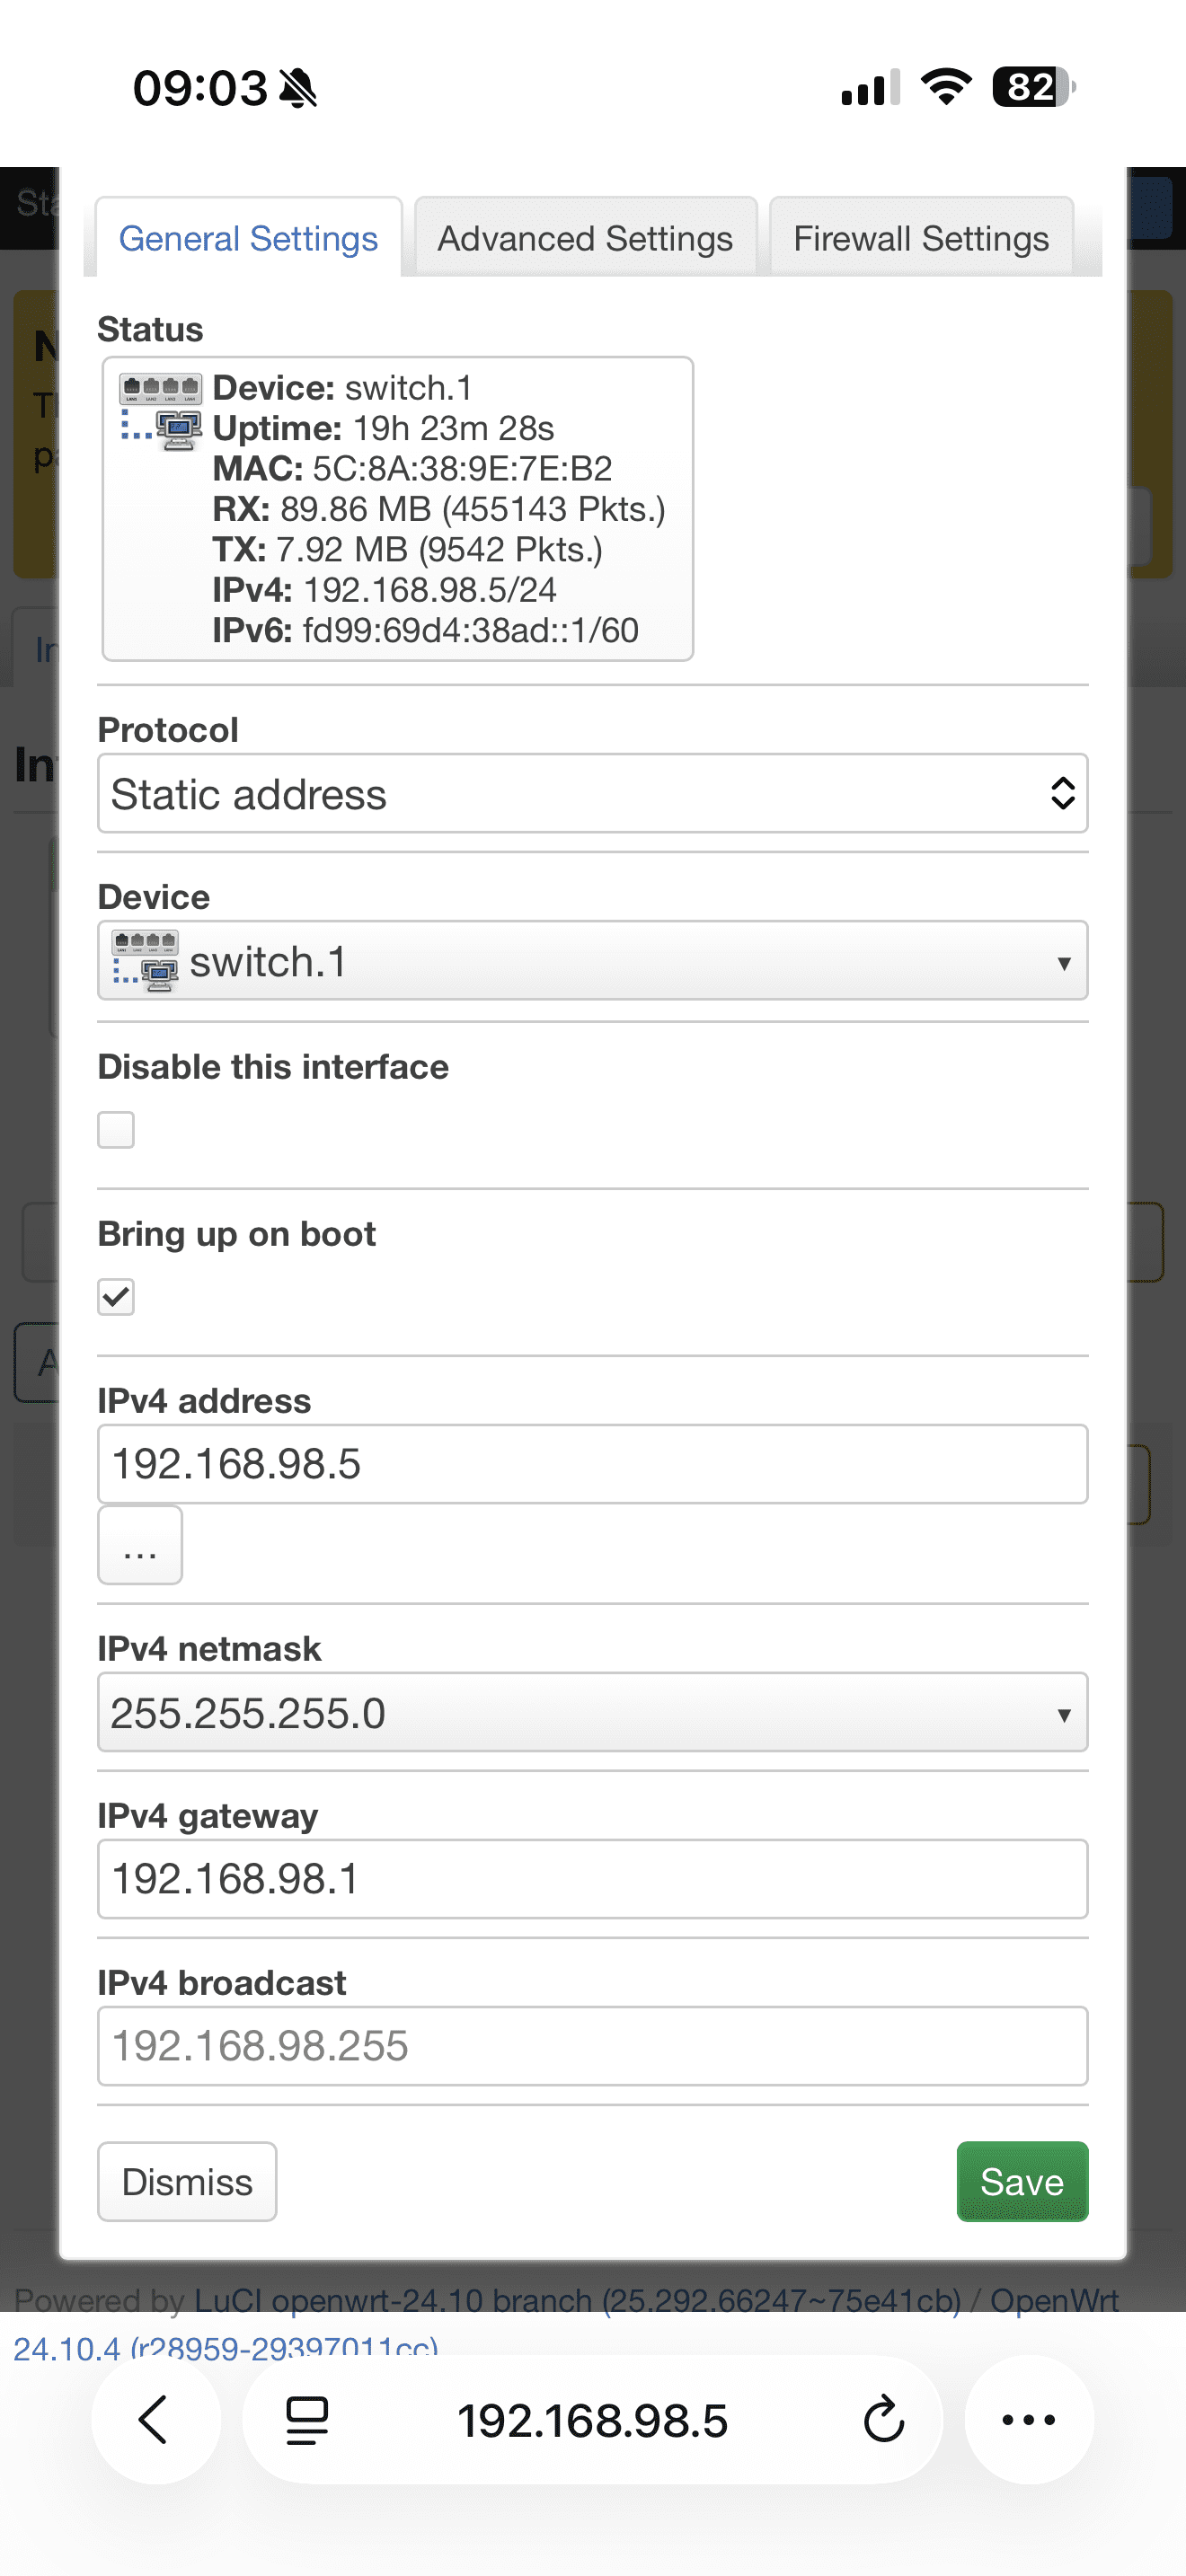Focus the IPv4 gateway field

click(592, 1879)
